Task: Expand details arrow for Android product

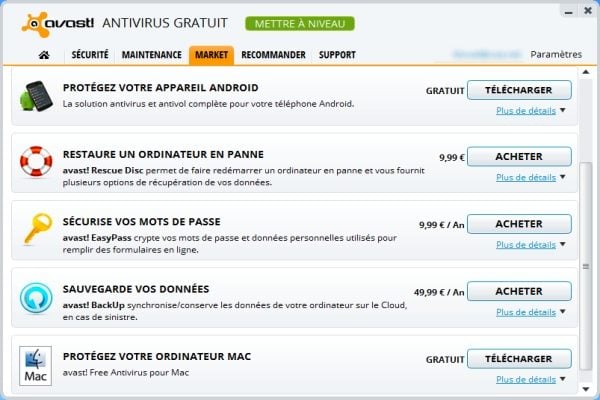Action: click(x=563, y=111)
